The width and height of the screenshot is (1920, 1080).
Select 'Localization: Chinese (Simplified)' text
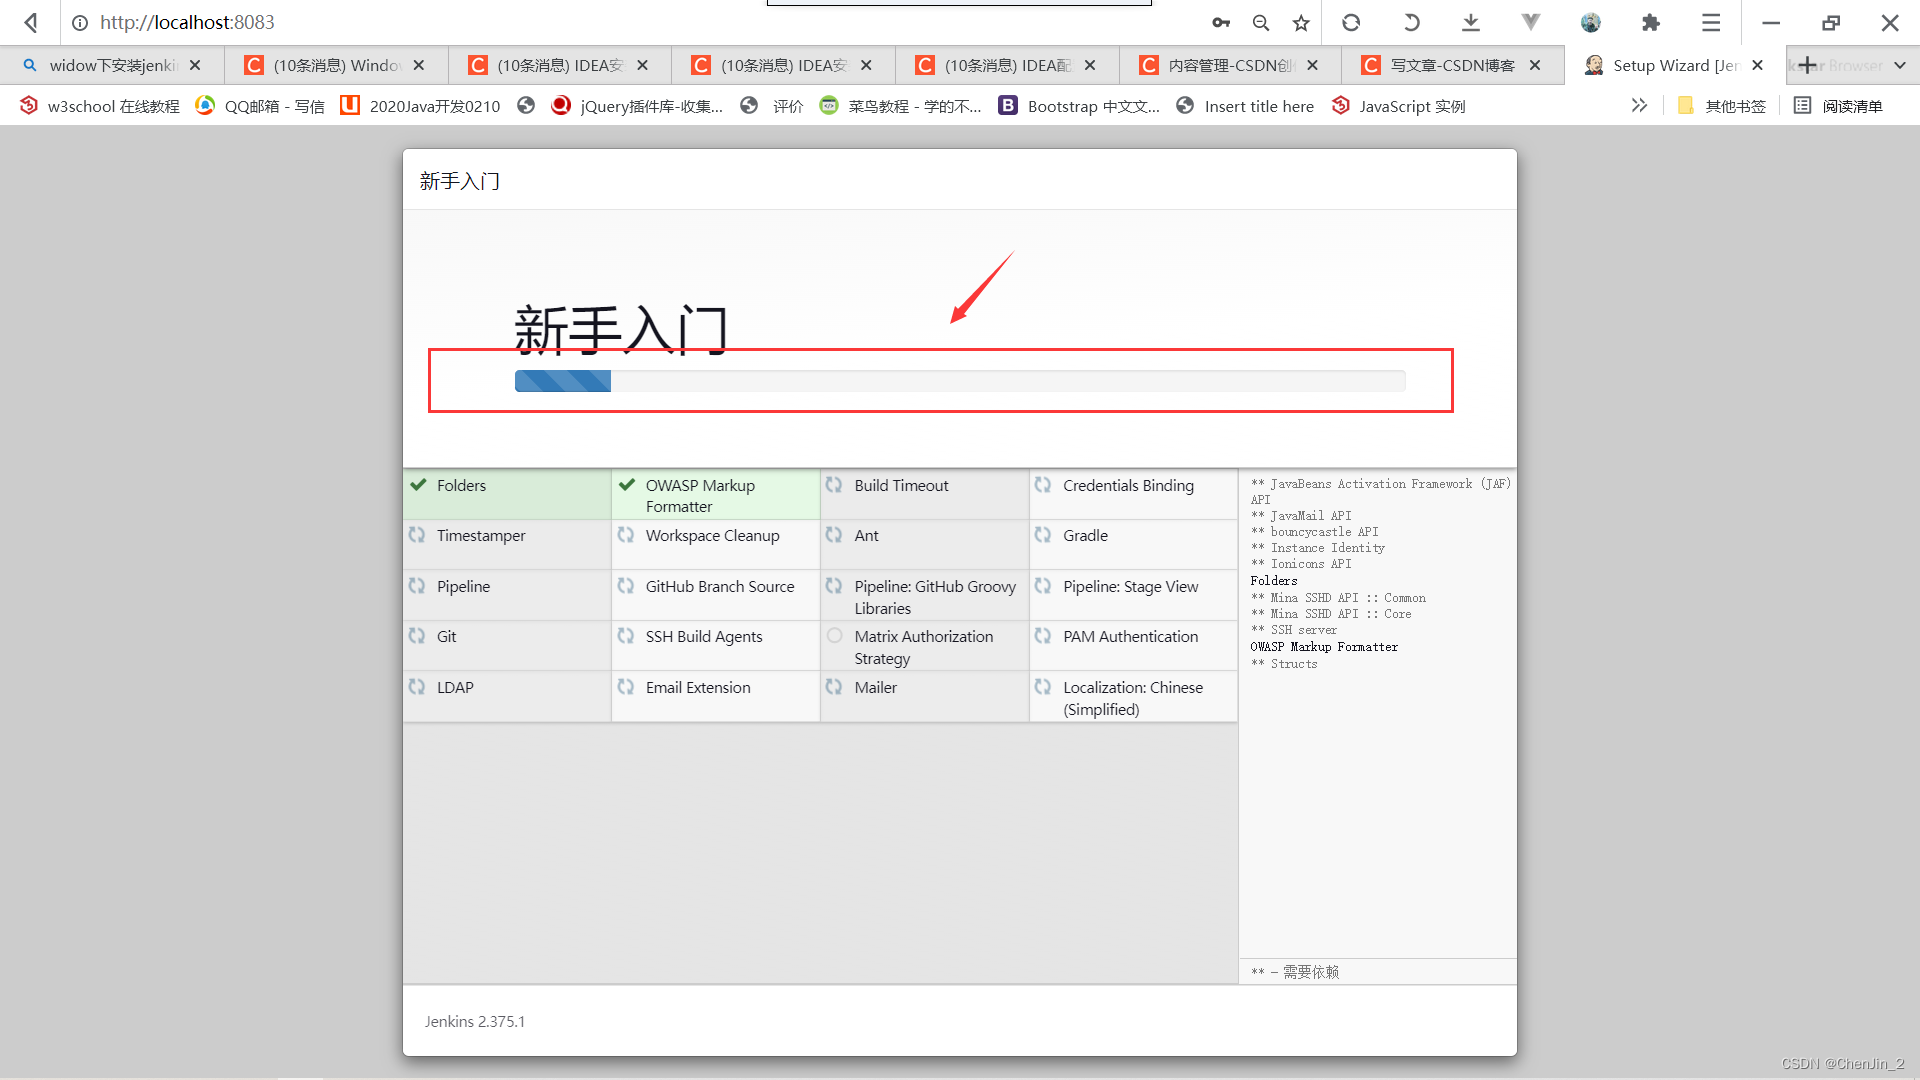point(1133,698)
